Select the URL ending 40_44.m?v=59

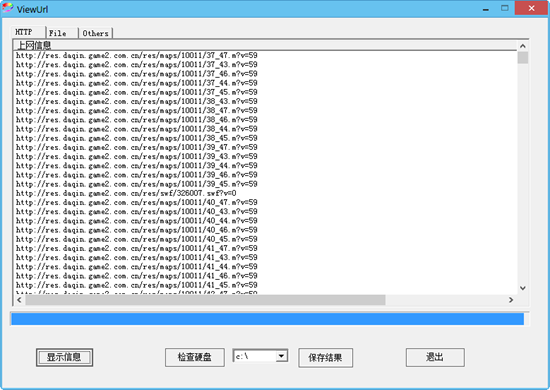click(x=136, y=221)
